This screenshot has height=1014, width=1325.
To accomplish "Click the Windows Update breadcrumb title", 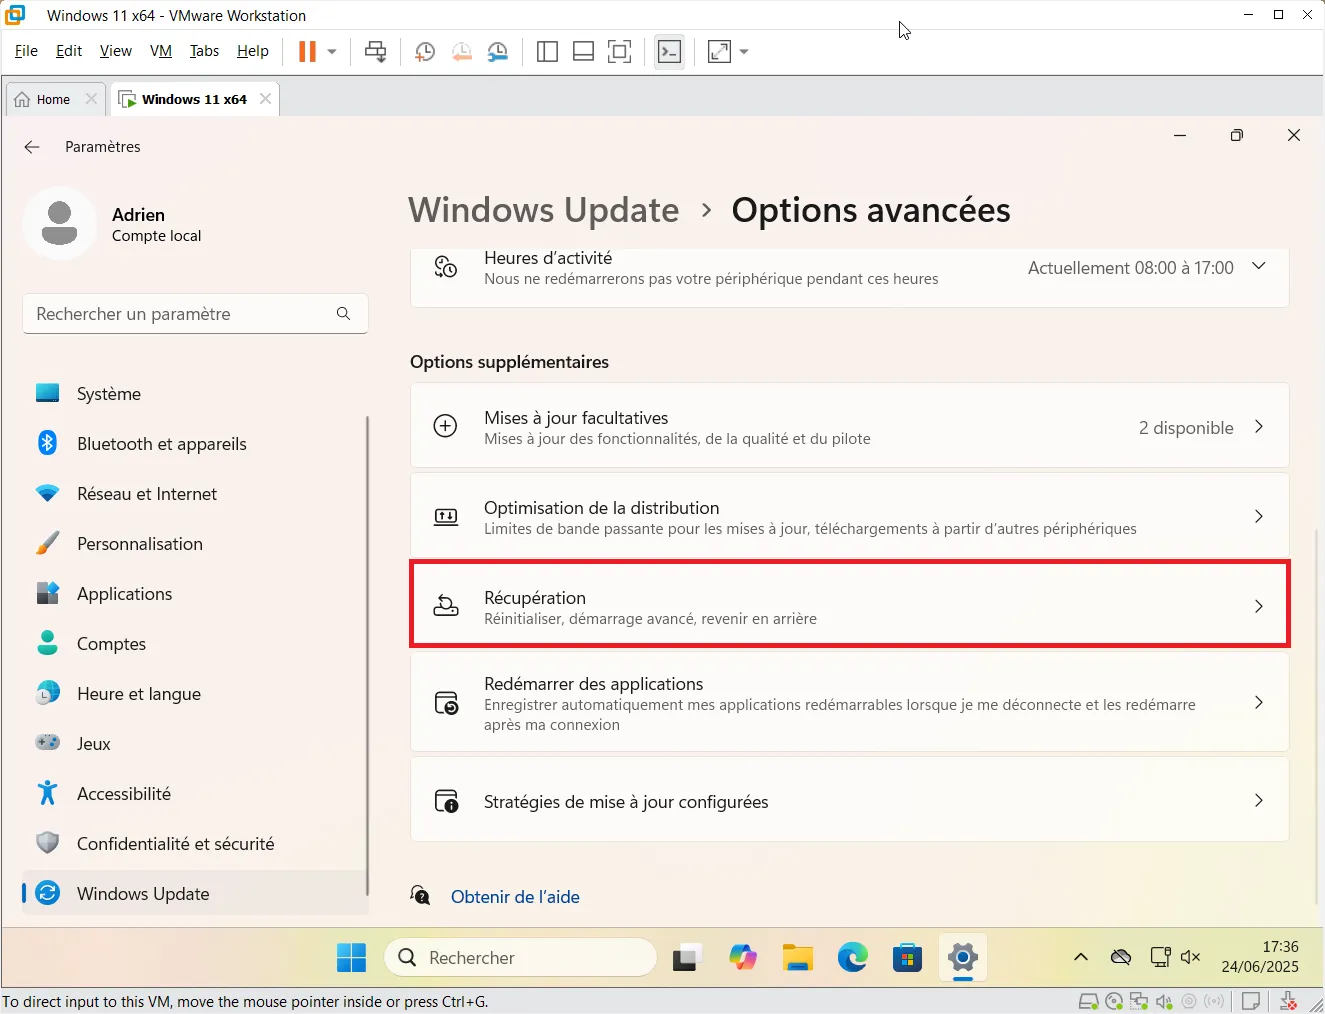I will pyautogui.click(x=543, y=210).
